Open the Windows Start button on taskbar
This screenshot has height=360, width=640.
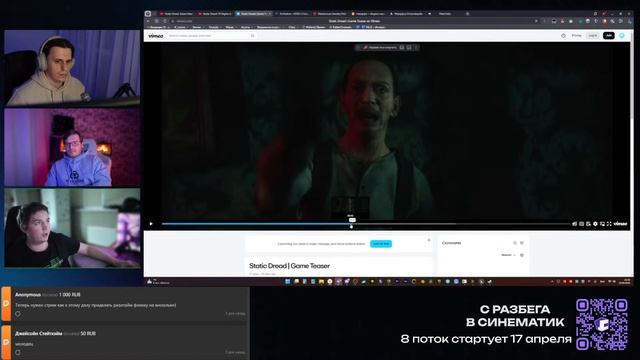tap(287, 282)
